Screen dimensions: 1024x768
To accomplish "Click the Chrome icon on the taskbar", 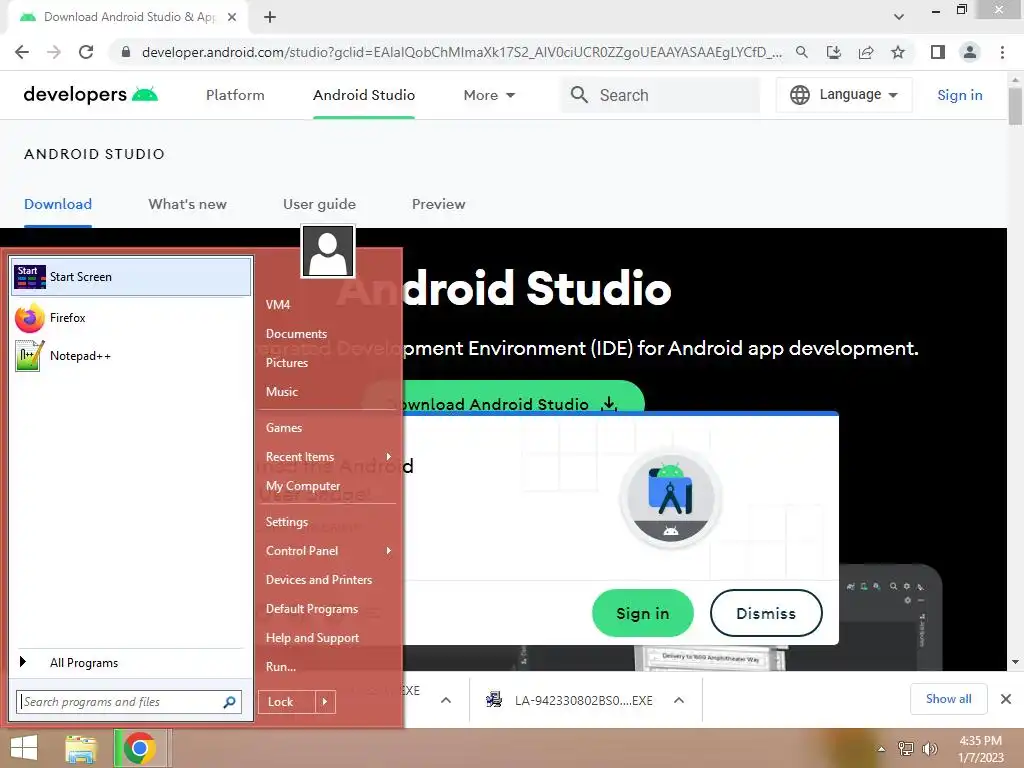I will (139, 748).
